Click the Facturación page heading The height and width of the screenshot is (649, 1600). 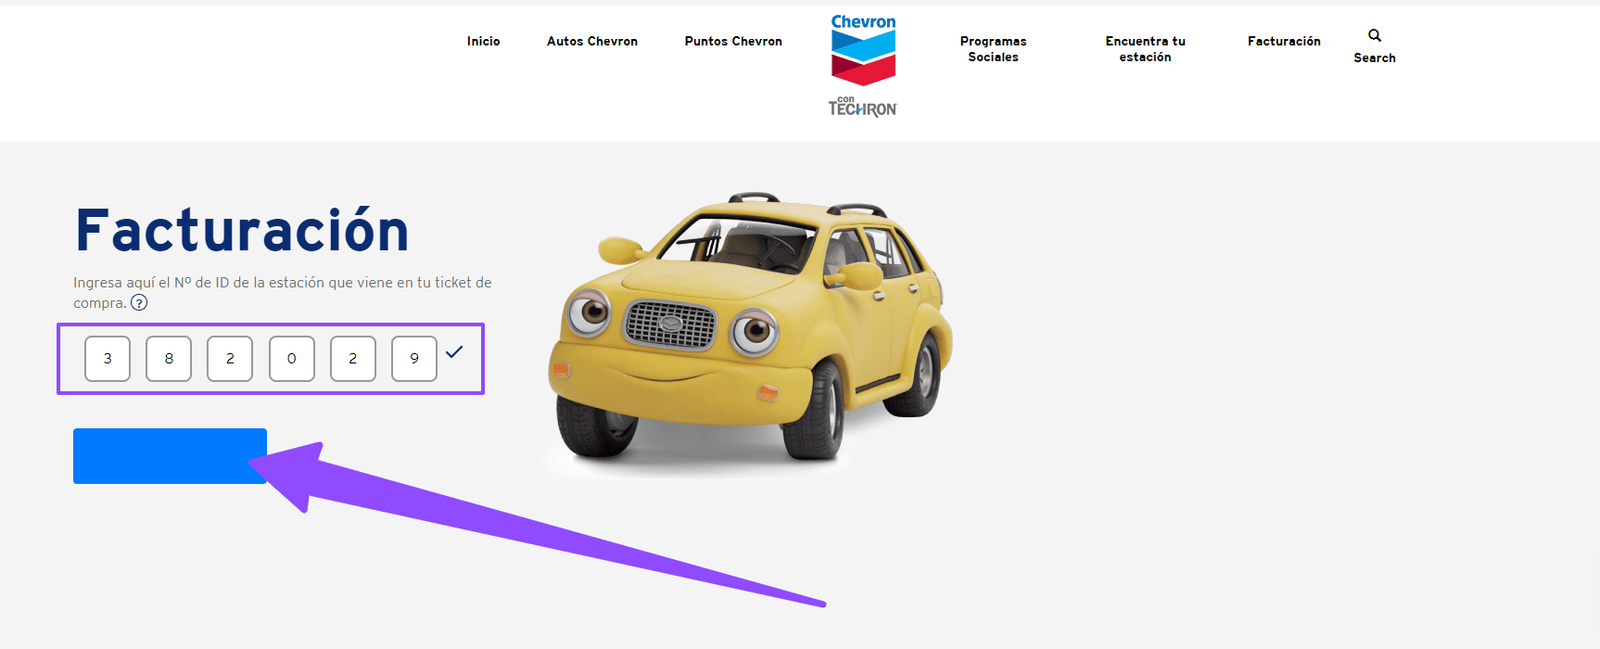coord(243,231)
